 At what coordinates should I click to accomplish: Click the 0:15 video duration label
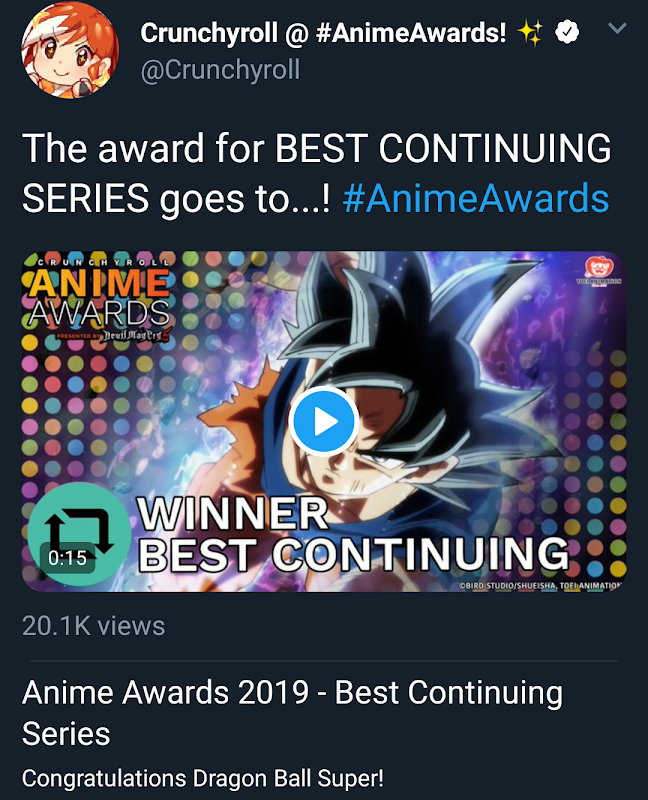(x=67, y=558)
